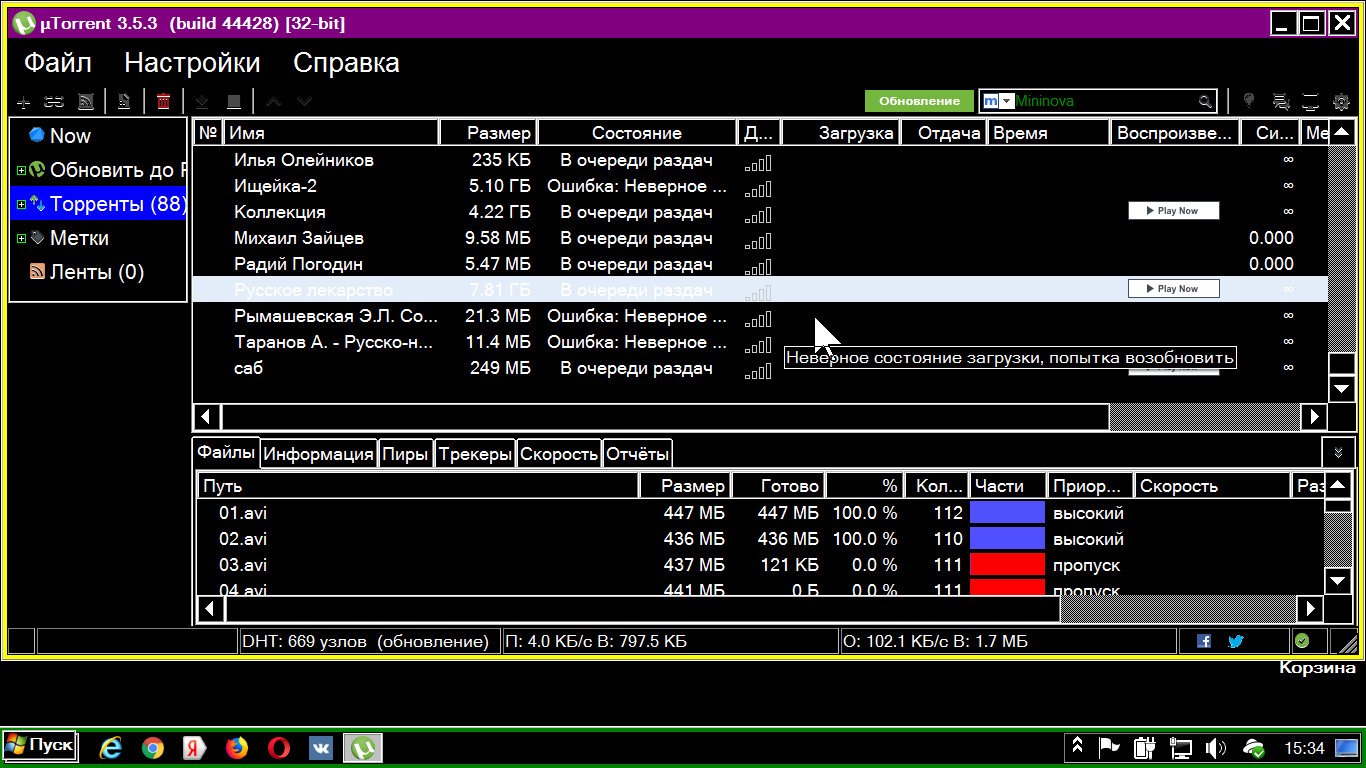Click the blue pieces bar of 01.avi
Image resolution: width=1366 pixels, height=768 pixels.
click(1008, 513)
